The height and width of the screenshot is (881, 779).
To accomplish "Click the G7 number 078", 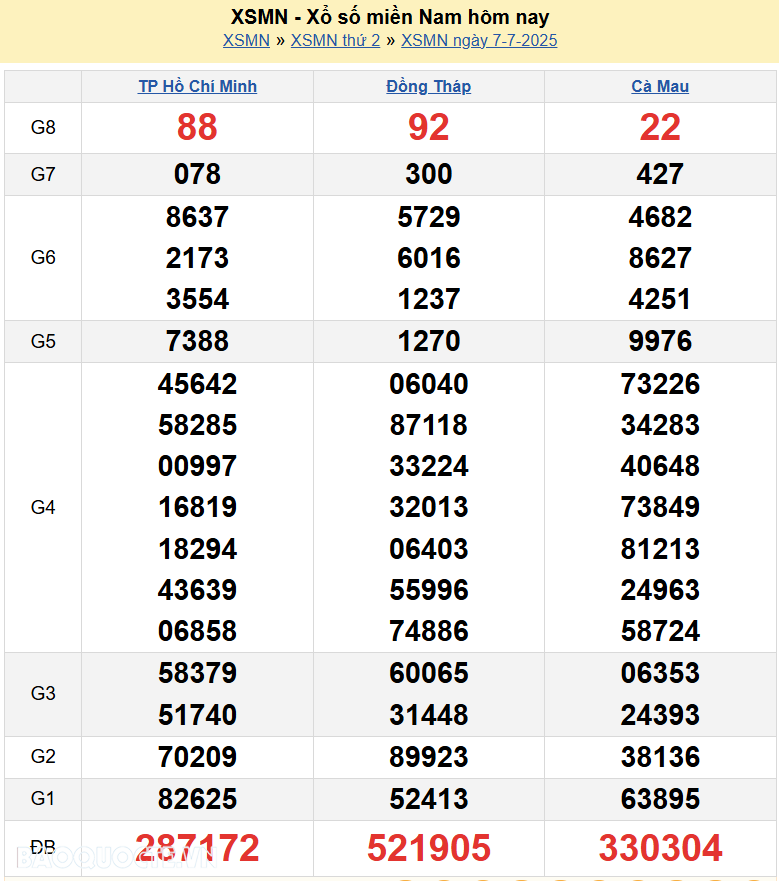I will click(197, 175).
